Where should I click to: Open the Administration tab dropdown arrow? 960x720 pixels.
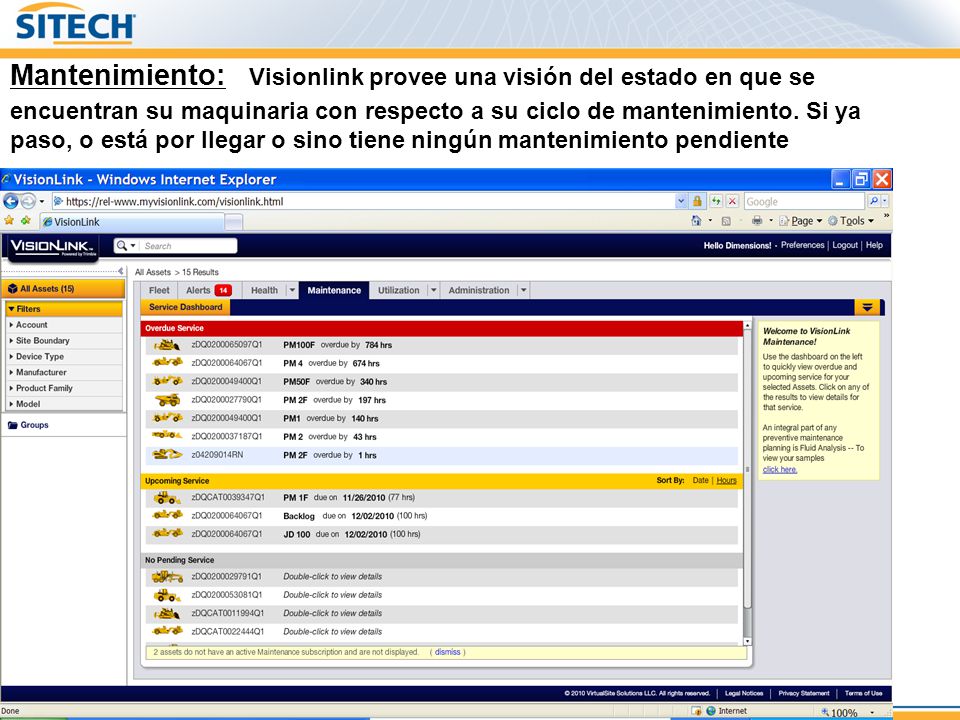[523, 290]
